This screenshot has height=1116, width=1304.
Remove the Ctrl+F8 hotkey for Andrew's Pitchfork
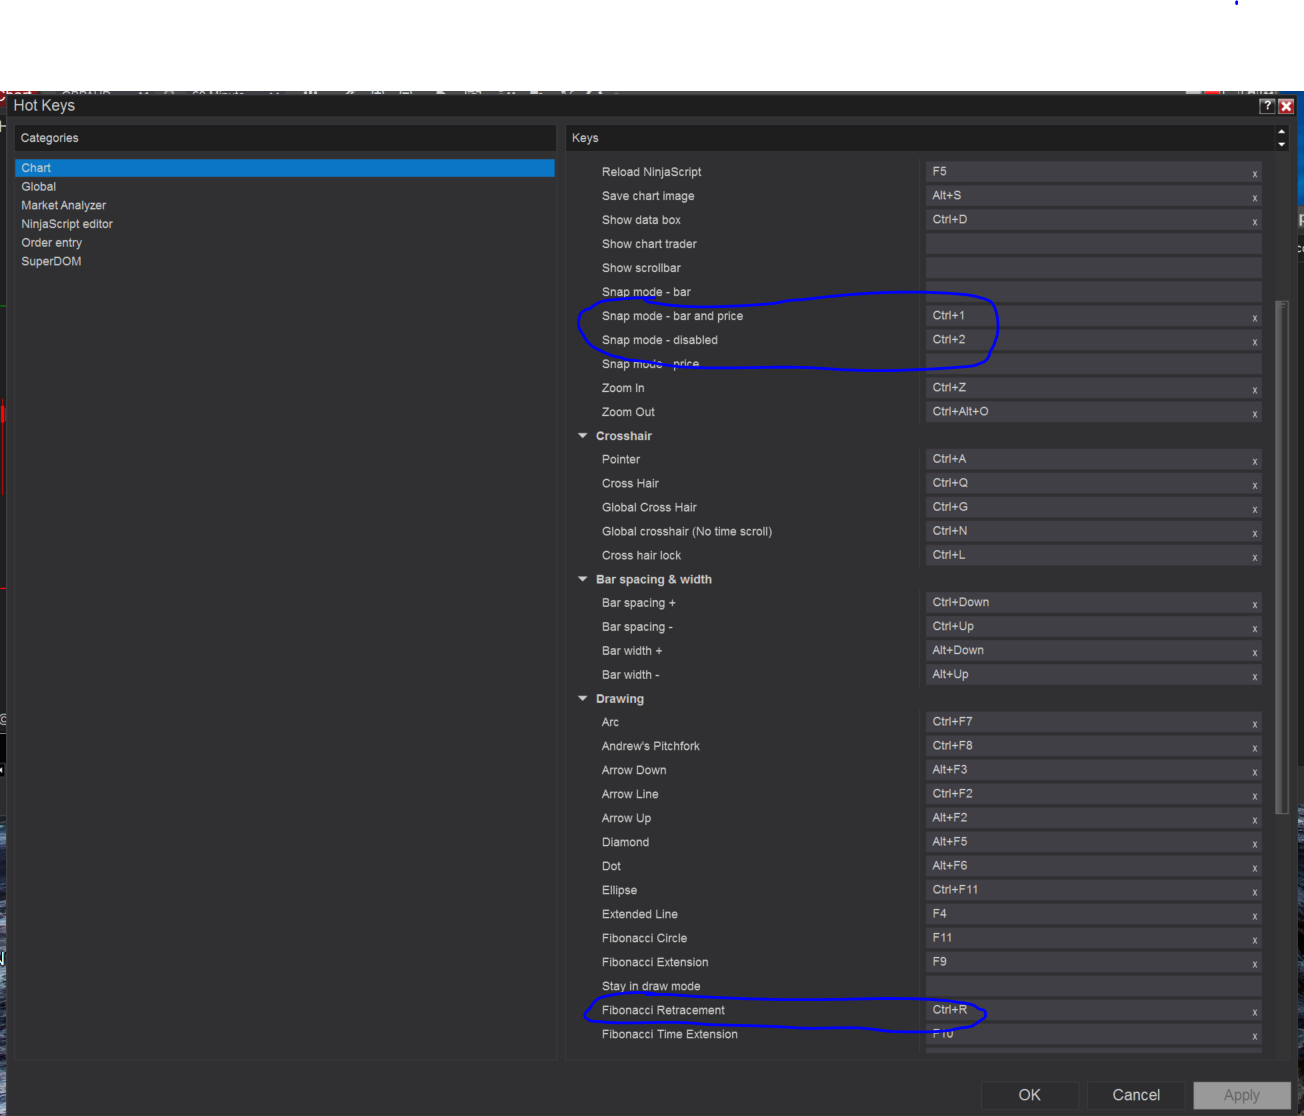1254,747
